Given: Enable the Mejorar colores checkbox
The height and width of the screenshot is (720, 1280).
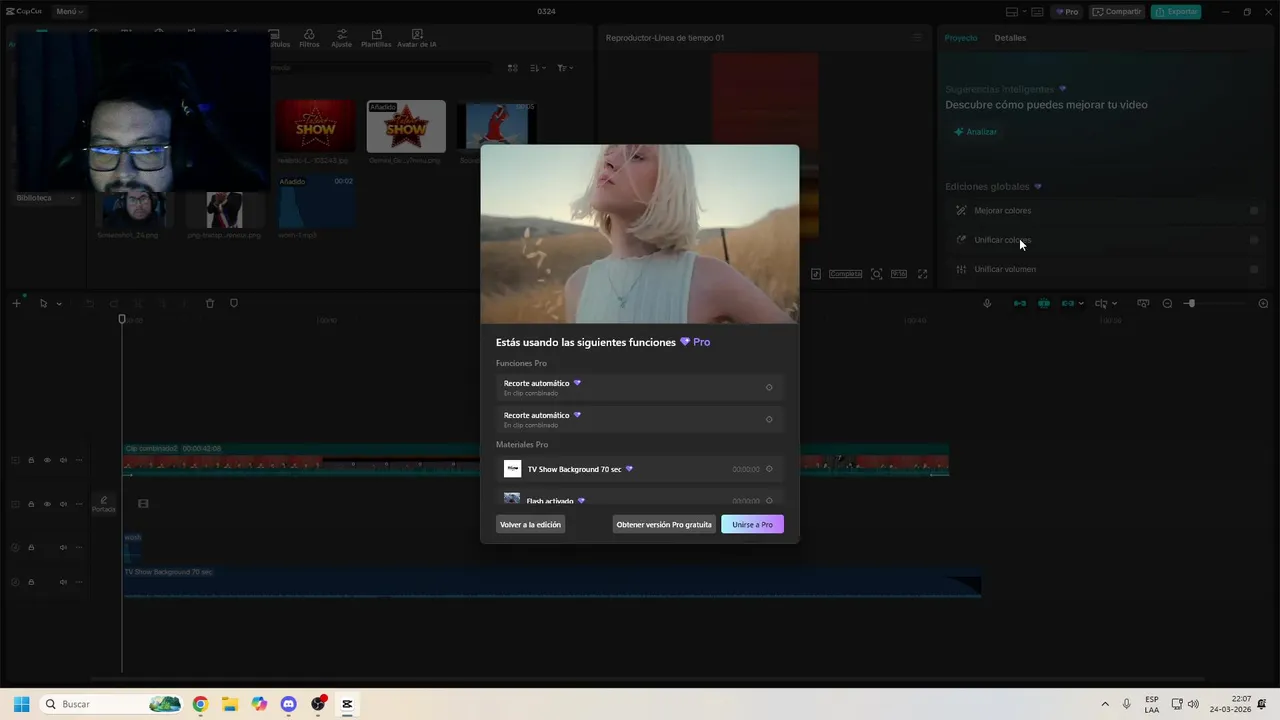Looking at the screenshot, I should (1254, 211).
